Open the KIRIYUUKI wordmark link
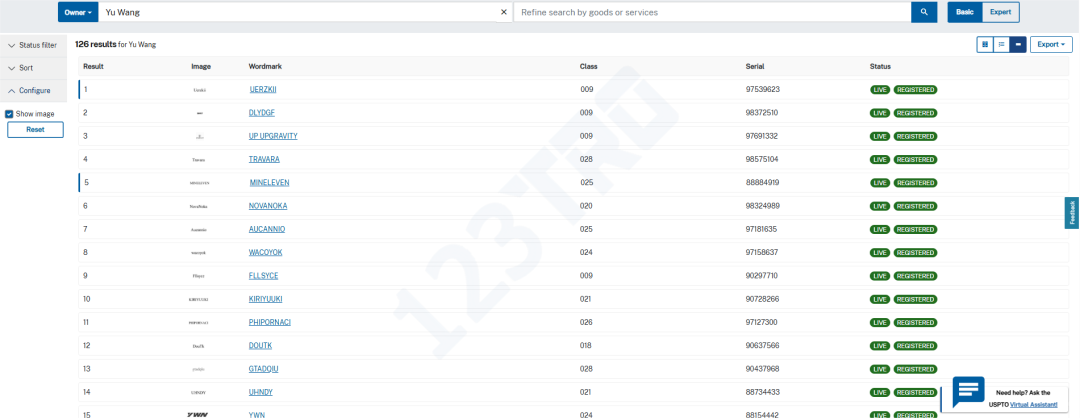 click(x=265, y=299)
